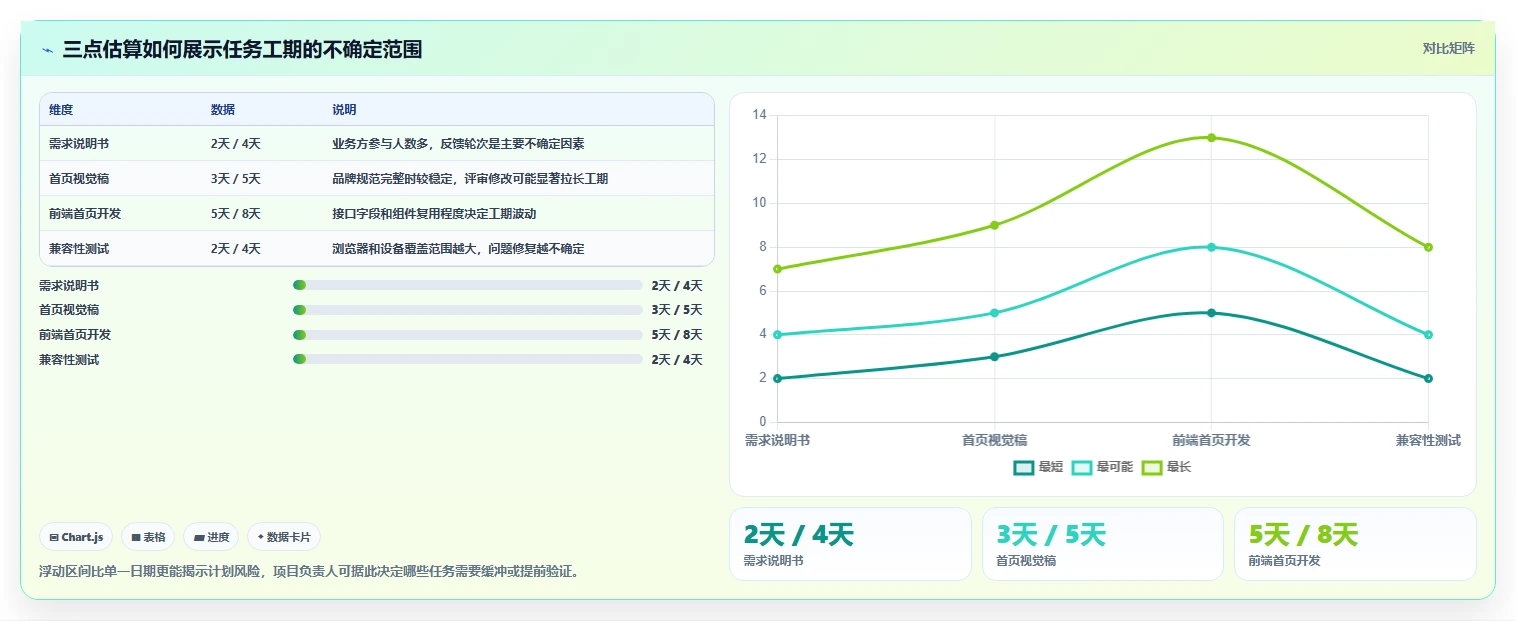The height and width of the screenshot is (621, 1516).
Task: Click the 数据卡片 tag chip
Action: click(x=284, y=537)
